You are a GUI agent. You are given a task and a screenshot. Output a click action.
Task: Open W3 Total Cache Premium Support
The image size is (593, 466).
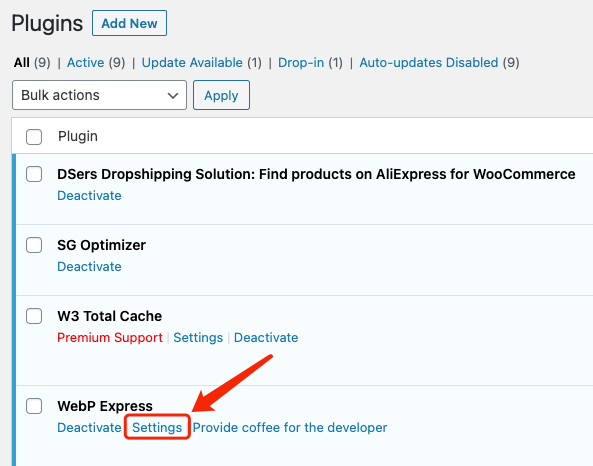[110, 337]
